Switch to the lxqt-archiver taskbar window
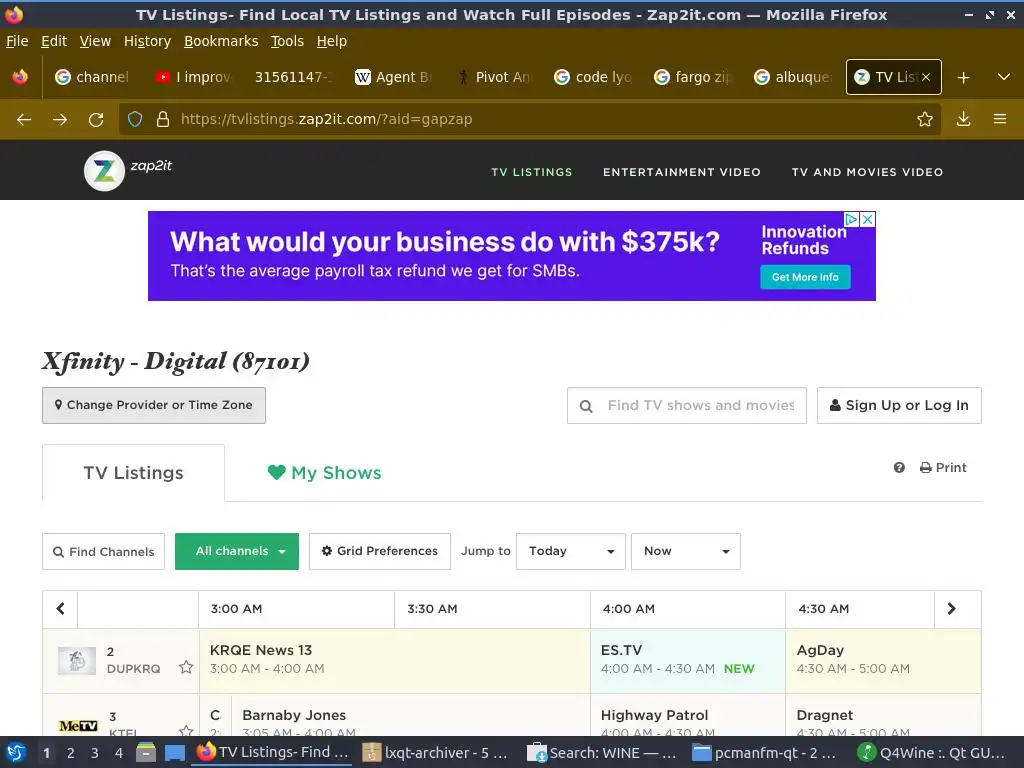Screen dimensions: 1024x768 [x=436, y=753]
